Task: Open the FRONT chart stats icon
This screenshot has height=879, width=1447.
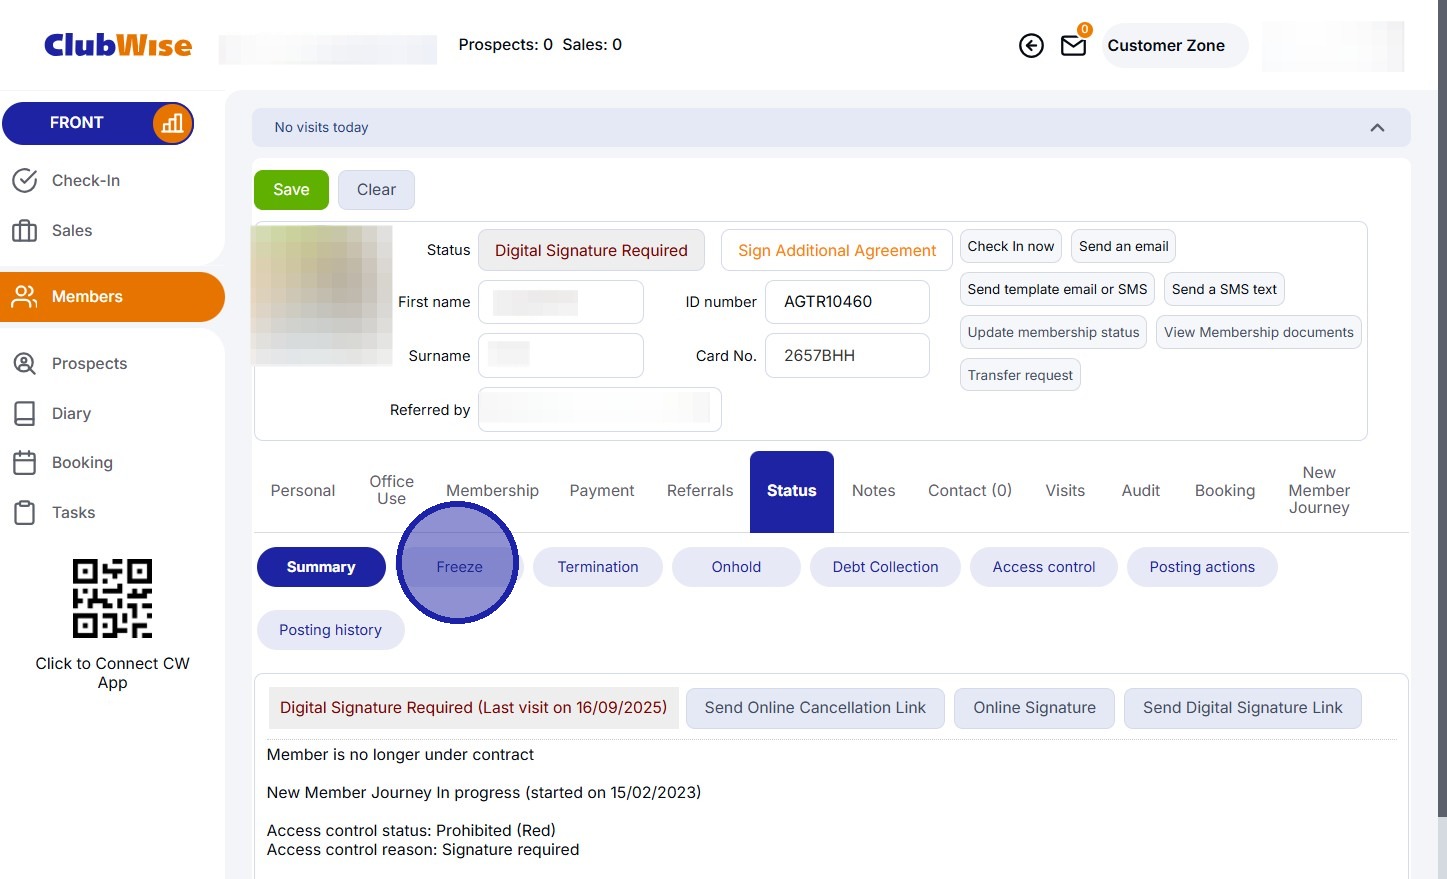Action: pos(172,123)
